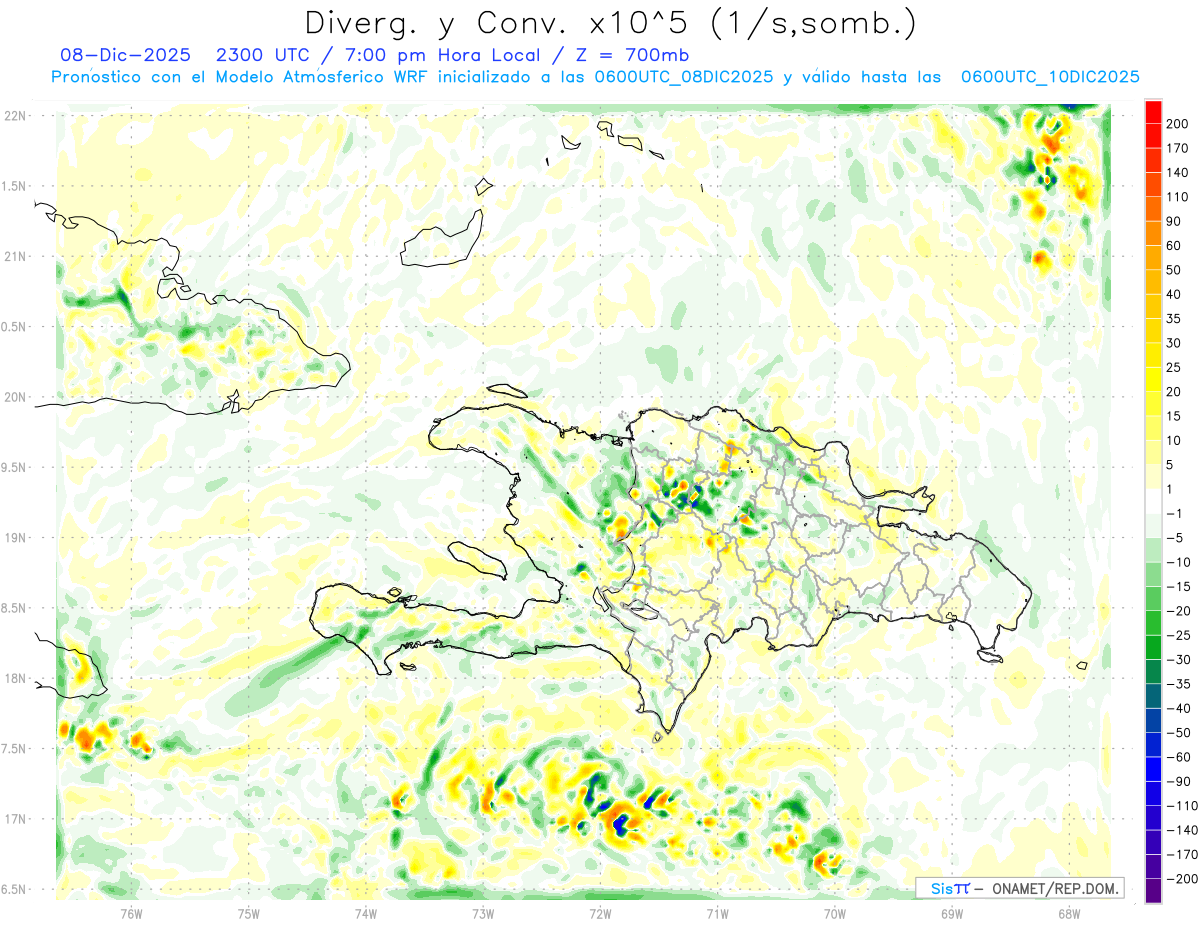Viewport: 1200px width, 927px height.
Task: Click the colorbar value '-40'
Action: [1179, 708]
